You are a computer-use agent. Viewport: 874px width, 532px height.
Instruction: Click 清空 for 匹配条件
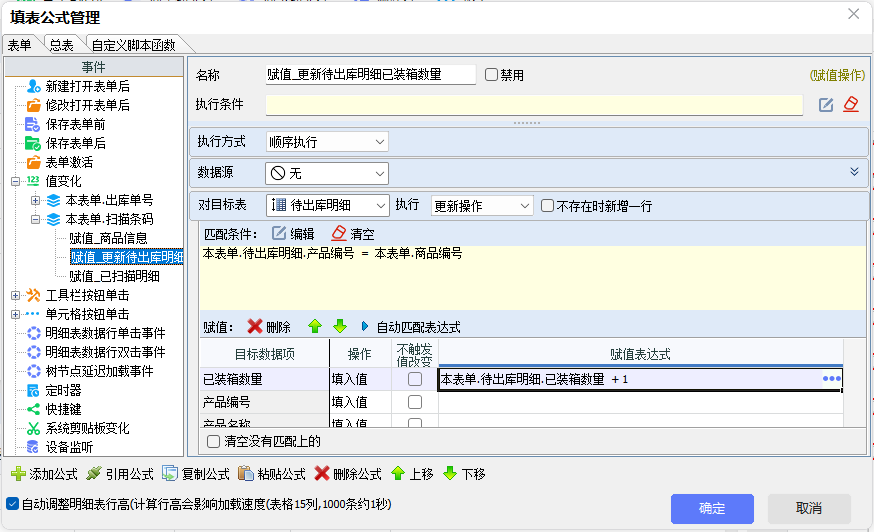coord(353,234)
